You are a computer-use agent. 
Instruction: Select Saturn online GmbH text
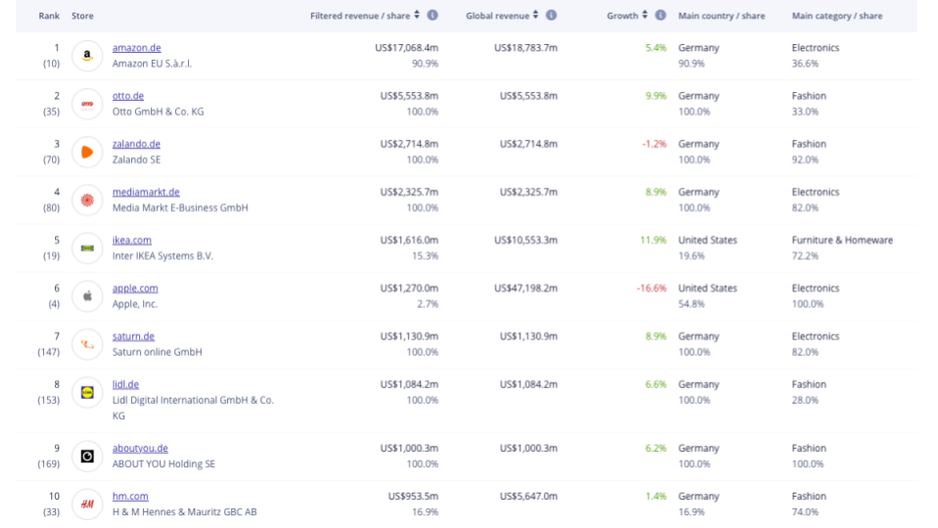(157, 352)
